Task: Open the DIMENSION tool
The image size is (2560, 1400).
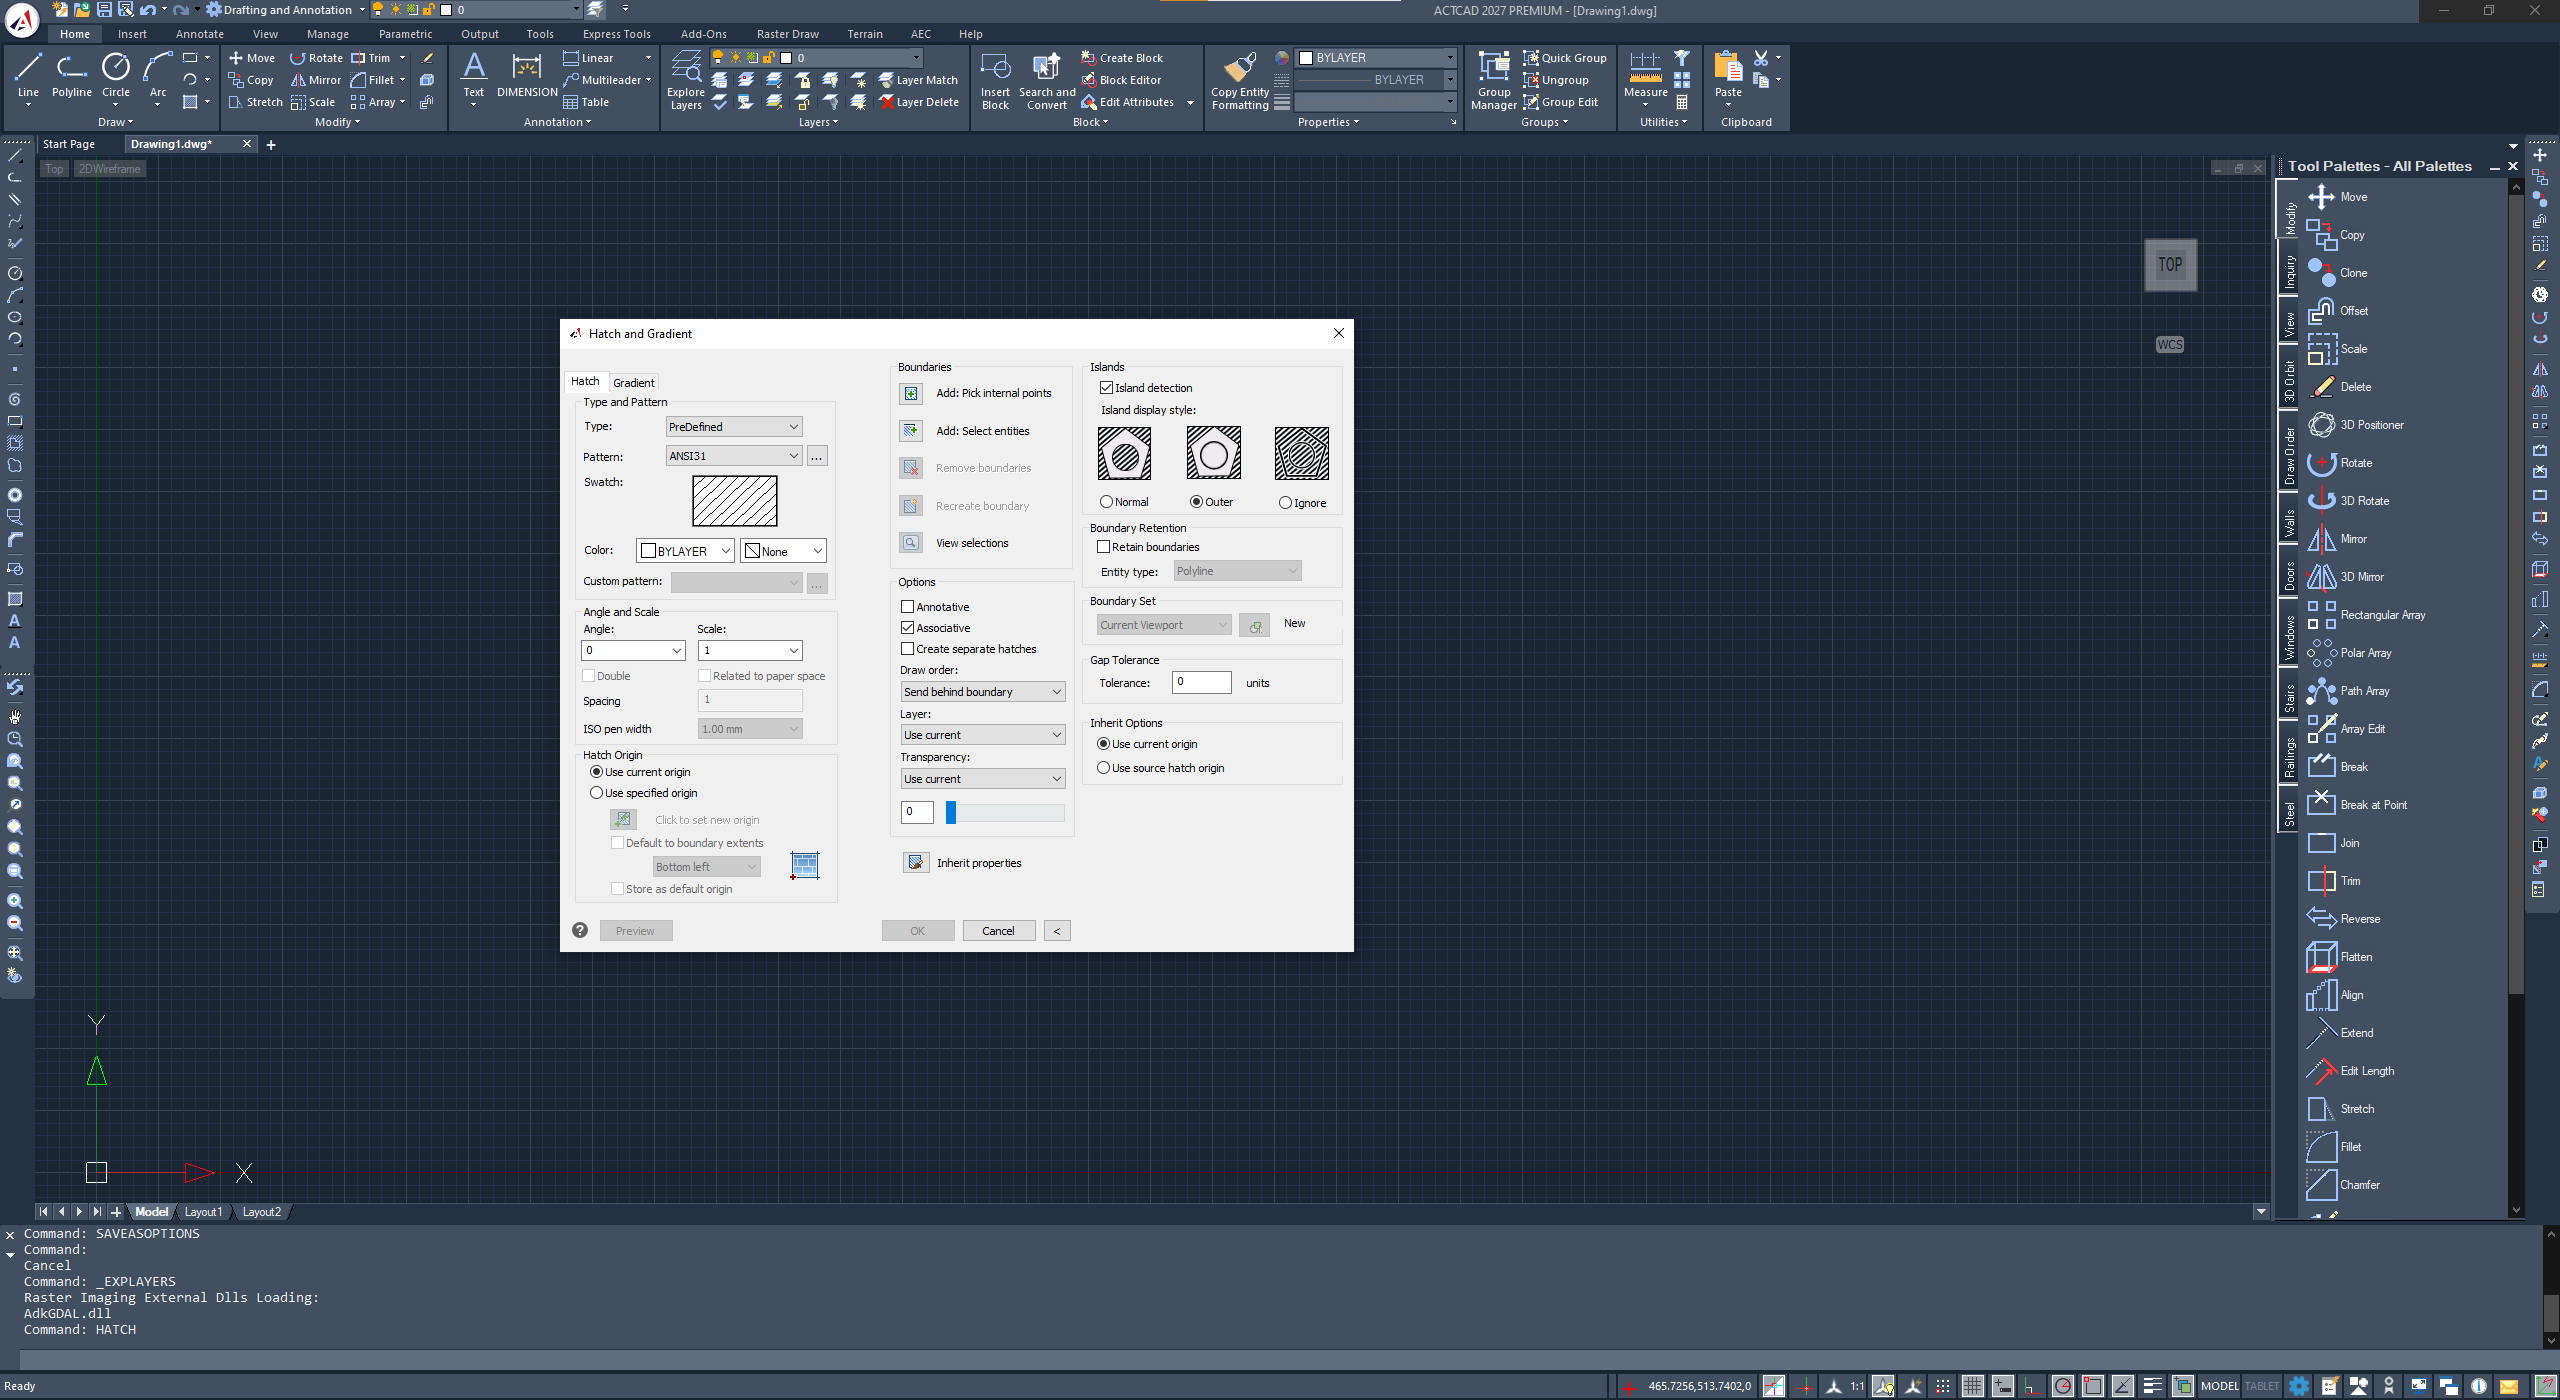Action: click(x=527, y=76)
